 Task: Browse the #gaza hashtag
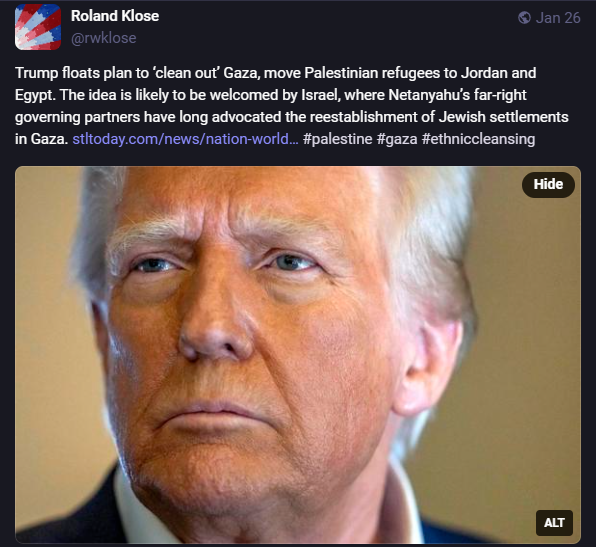coord(397,139)
